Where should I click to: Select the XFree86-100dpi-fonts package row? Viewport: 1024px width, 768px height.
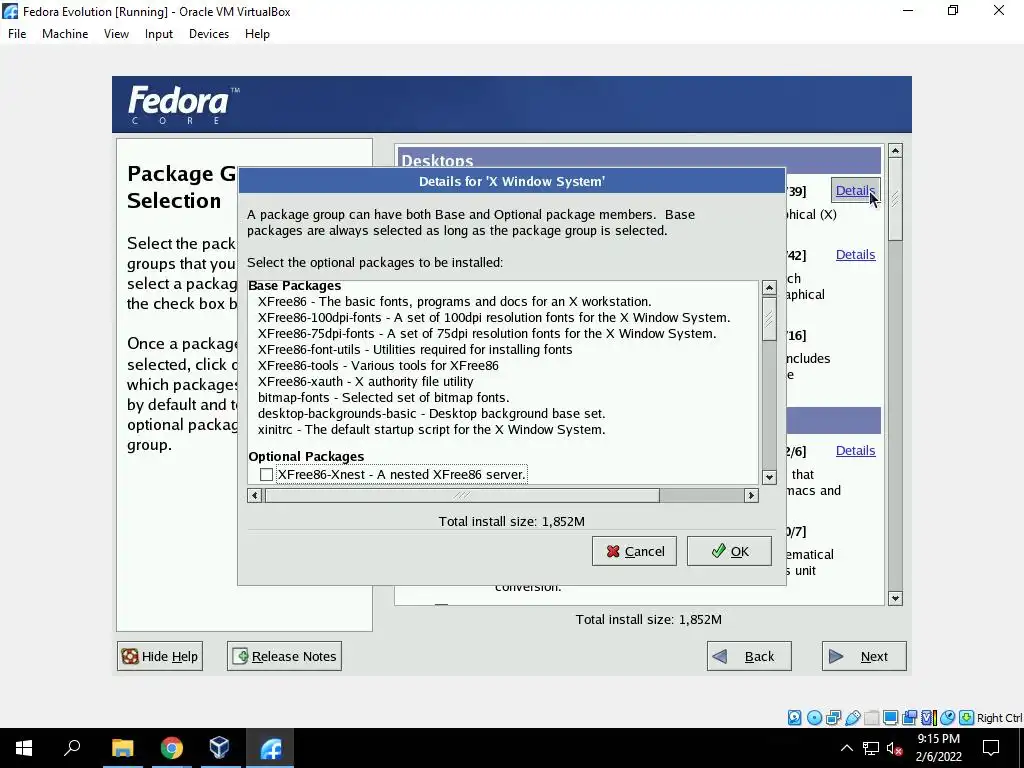coord(494,317)
